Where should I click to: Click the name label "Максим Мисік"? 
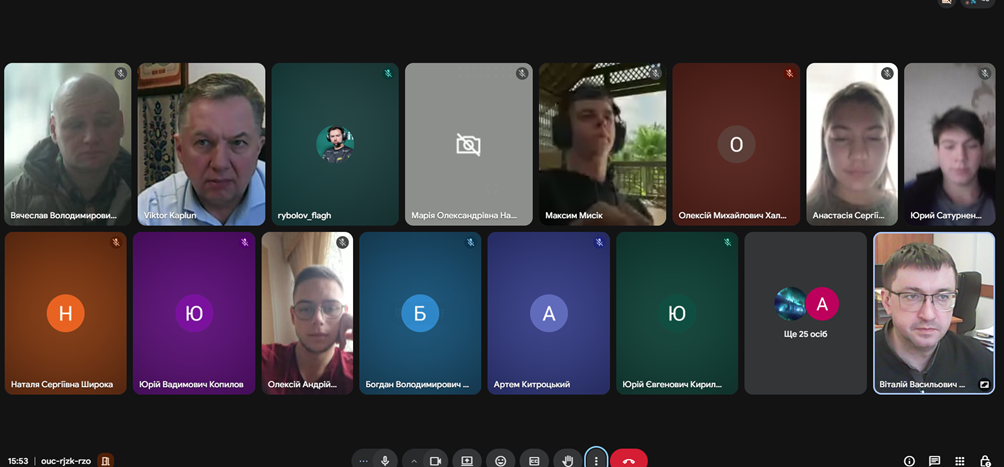click(x=574, y=216)
